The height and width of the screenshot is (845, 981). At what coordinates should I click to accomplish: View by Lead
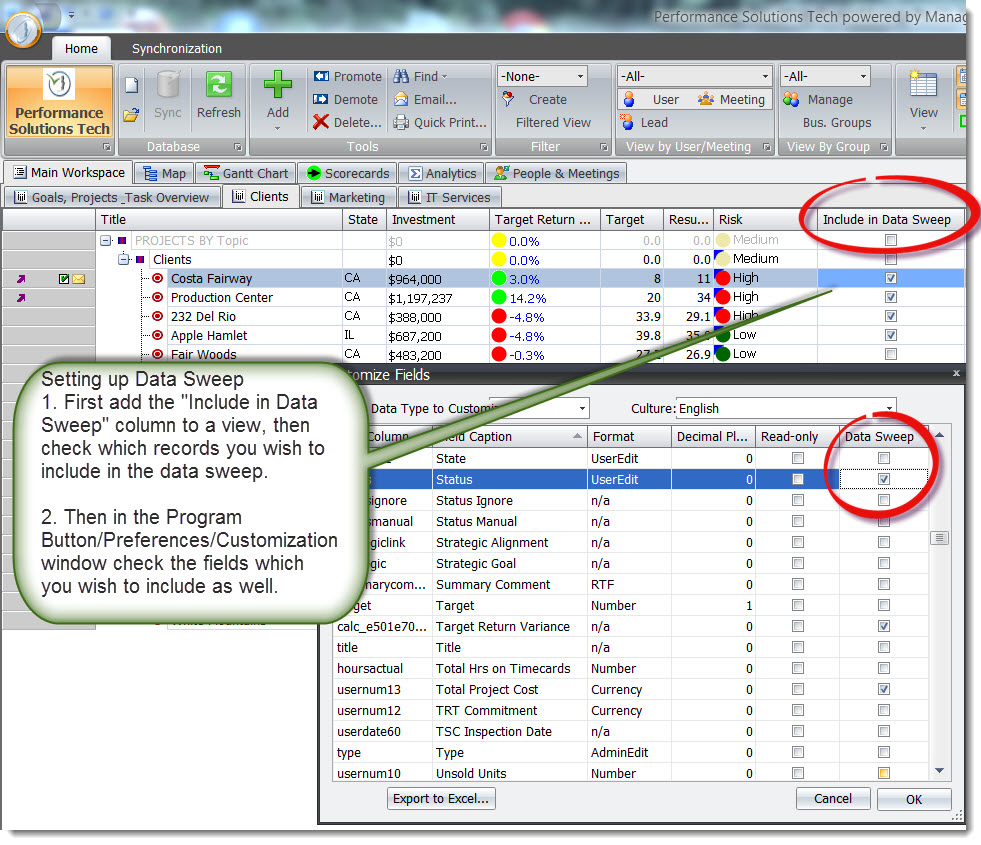(x=644, y=123)
